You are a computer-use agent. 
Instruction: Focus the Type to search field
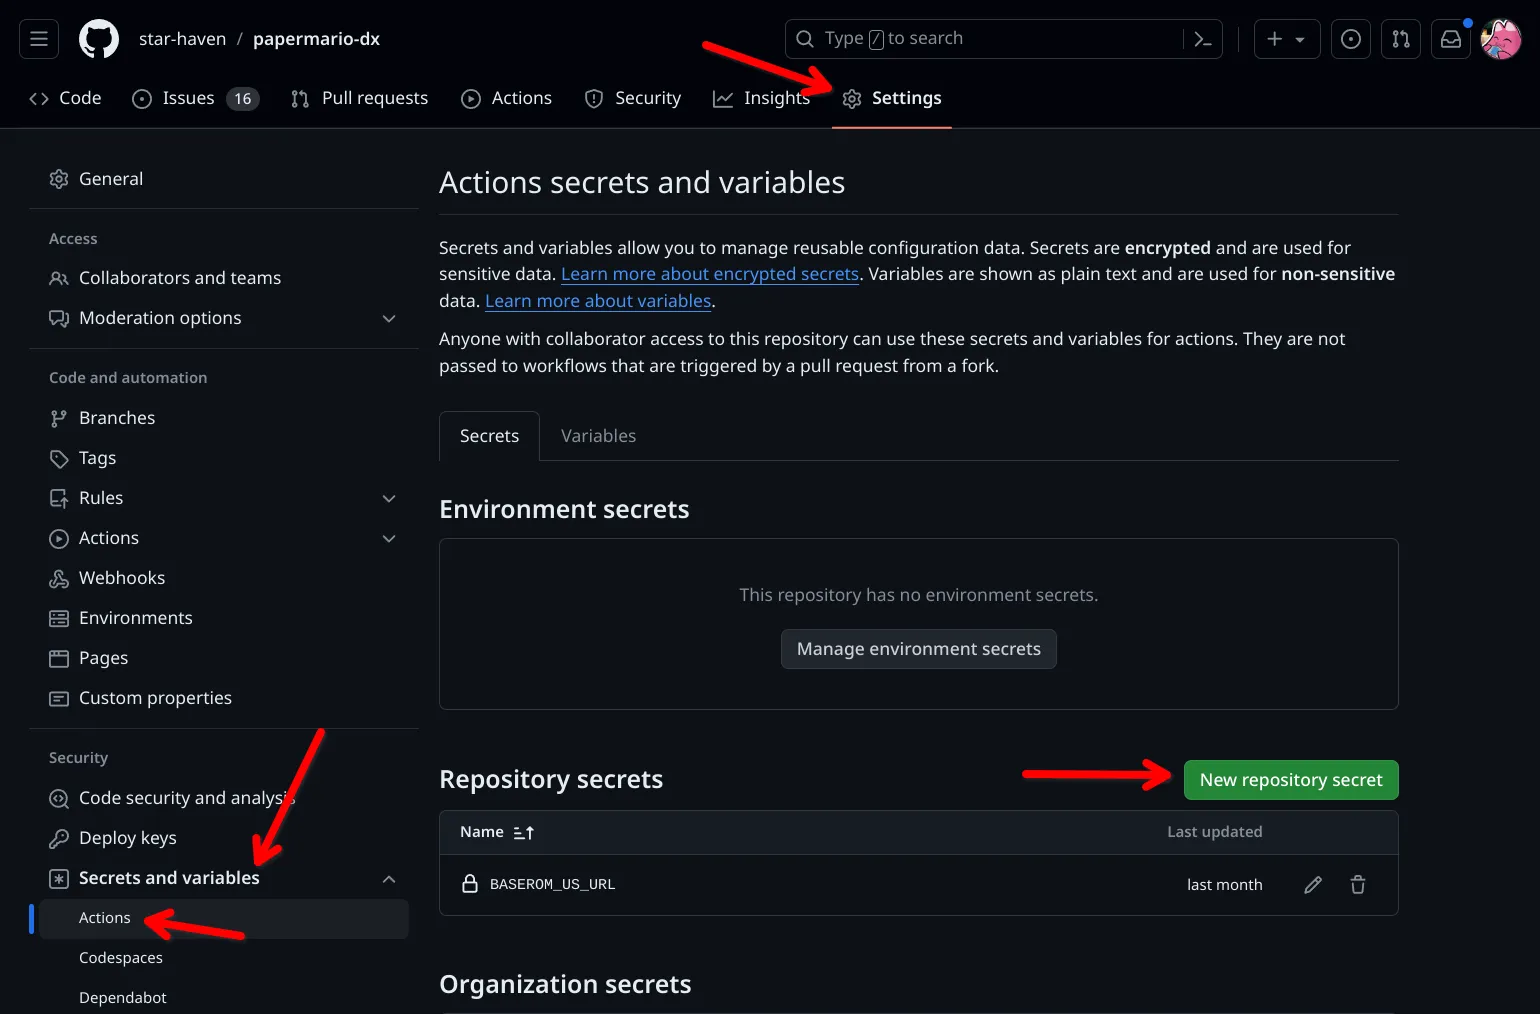tap(985, 39)
